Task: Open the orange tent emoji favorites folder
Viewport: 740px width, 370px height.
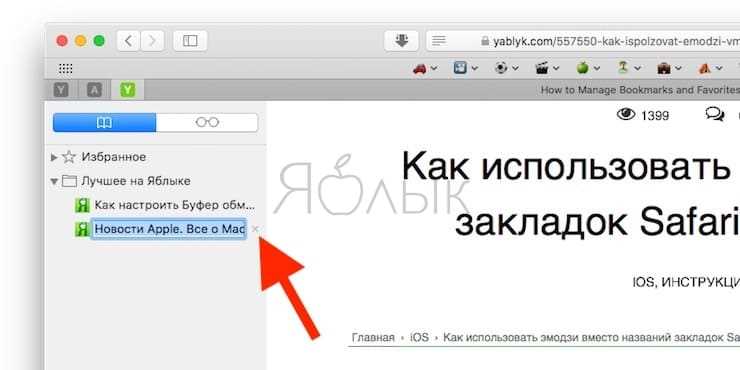Action: click(710, 68)
